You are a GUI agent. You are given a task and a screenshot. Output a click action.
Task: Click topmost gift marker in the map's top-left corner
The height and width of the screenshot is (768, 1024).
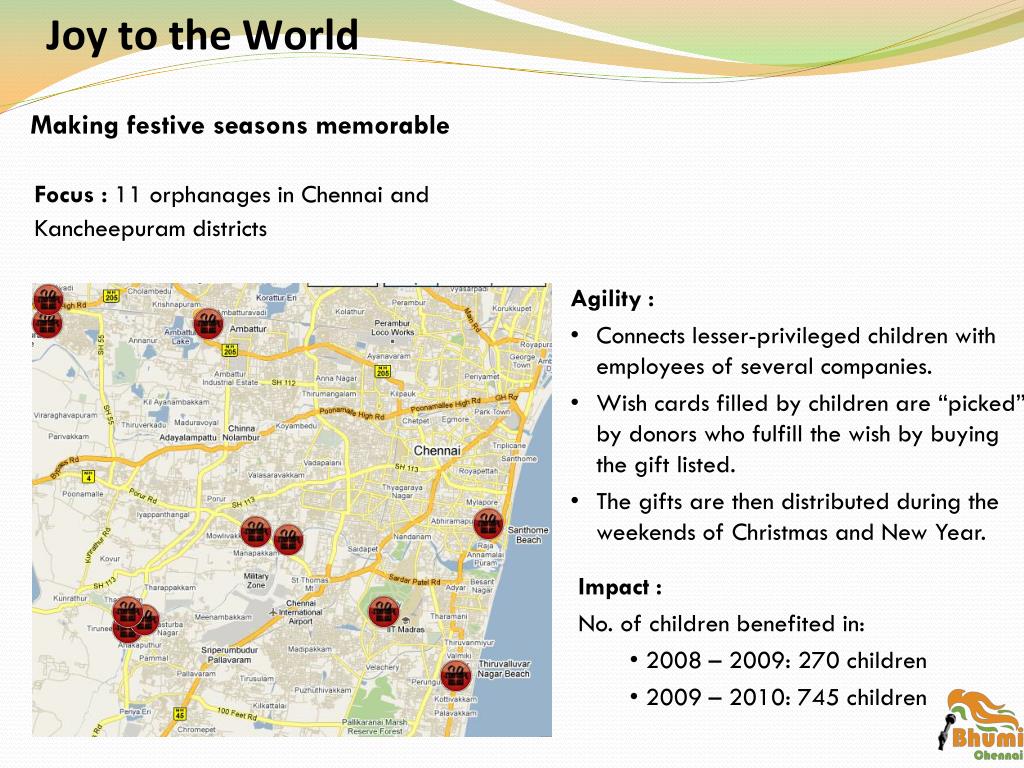tap(47, 297)
